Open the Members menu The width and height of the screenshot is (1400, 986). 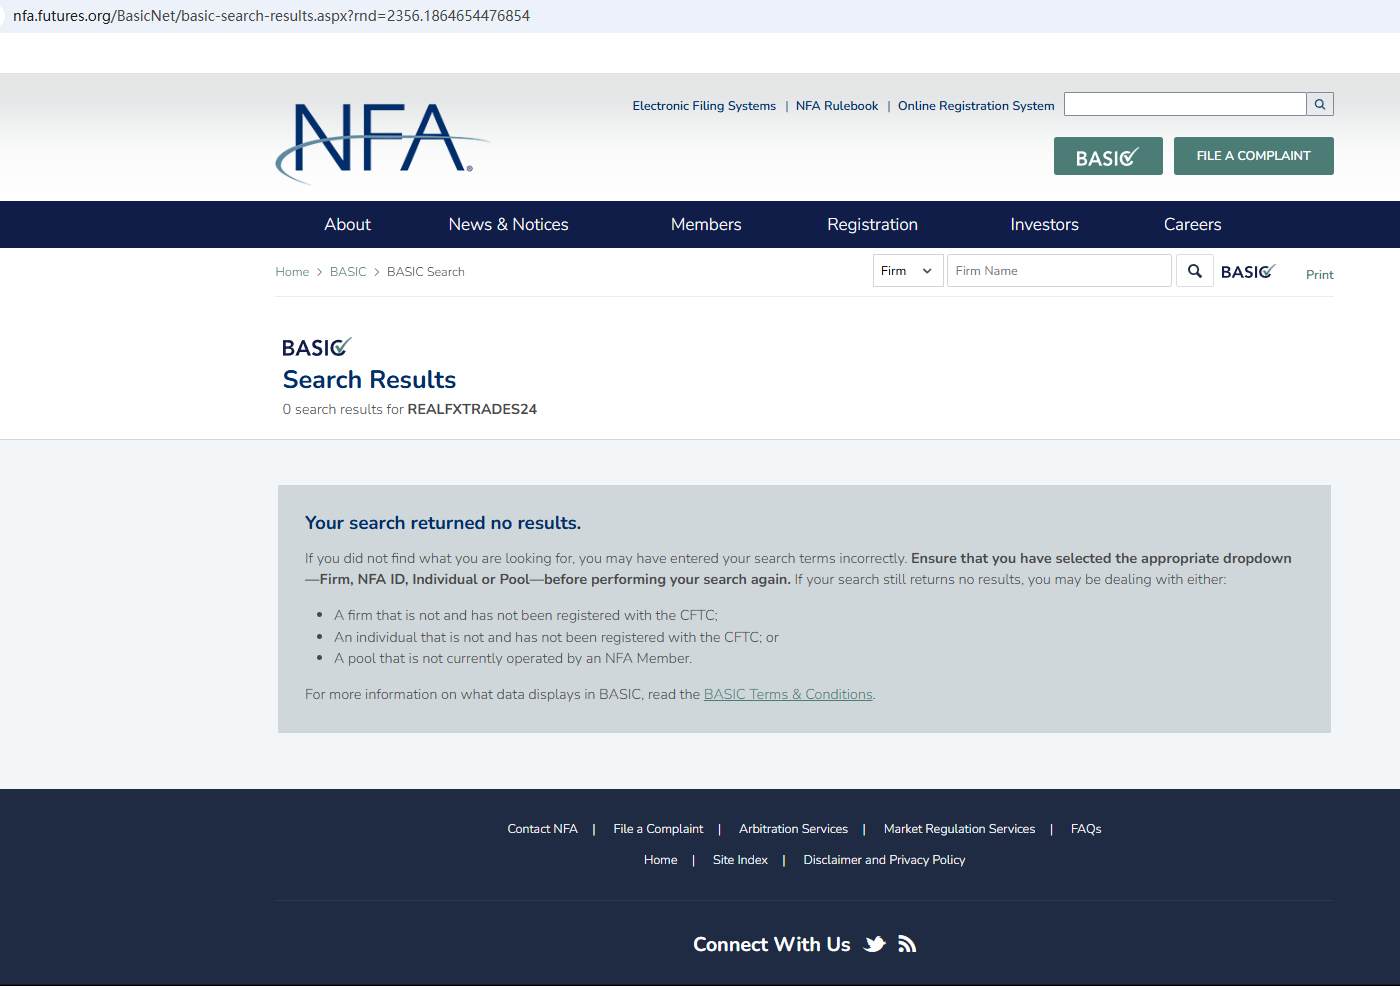click(x=706, y=225)
